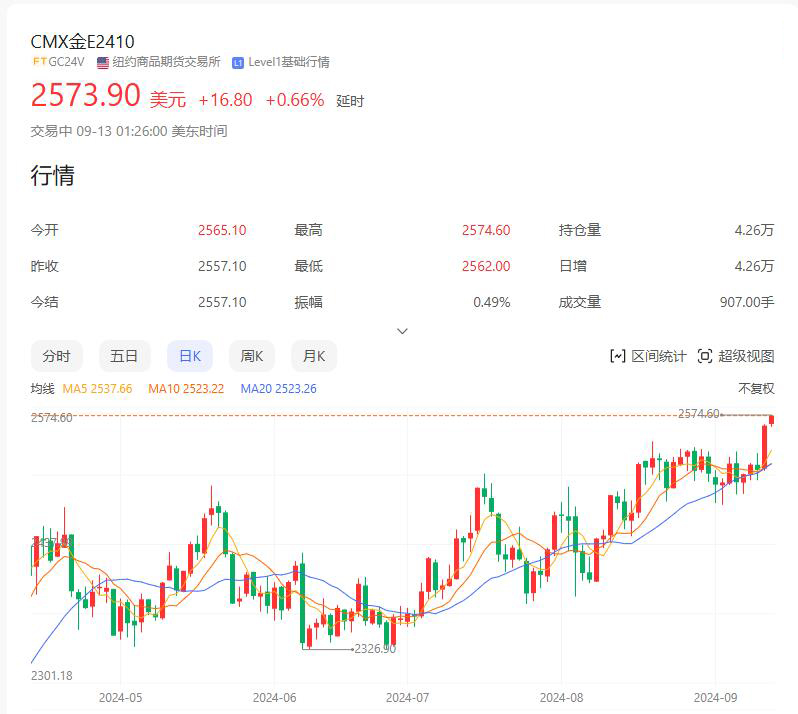Select the 日K daily candlestick tab
The height and width of the screenshot is (714, 798).
pos(189,356)
